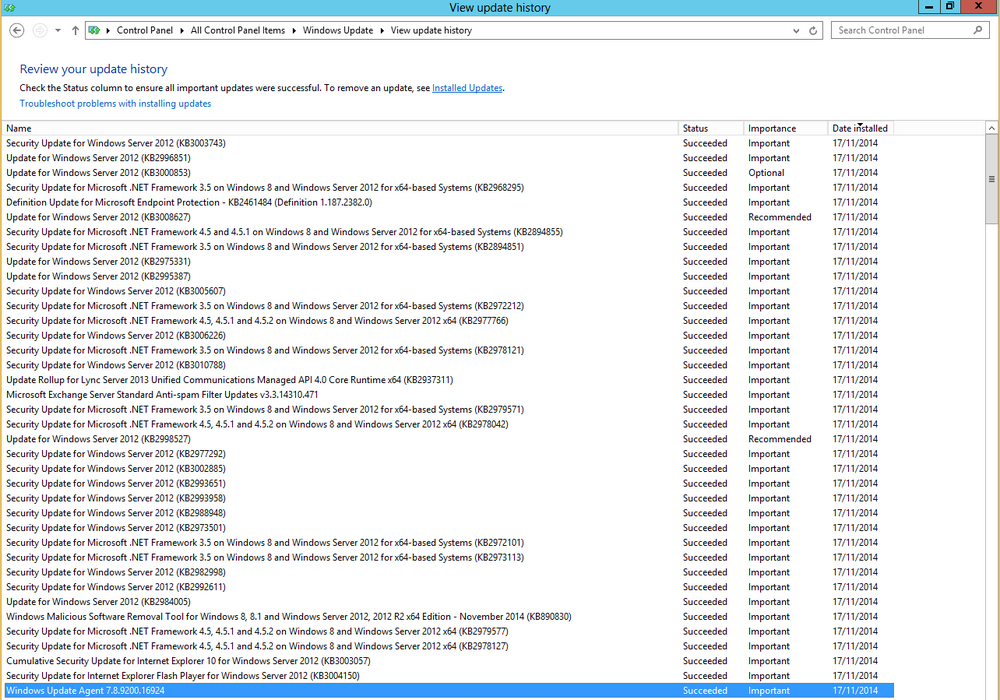Select Security Update KB3003743 row
Image resolution: width=1000 pixels, height=700 pixels.
point(449,143)
